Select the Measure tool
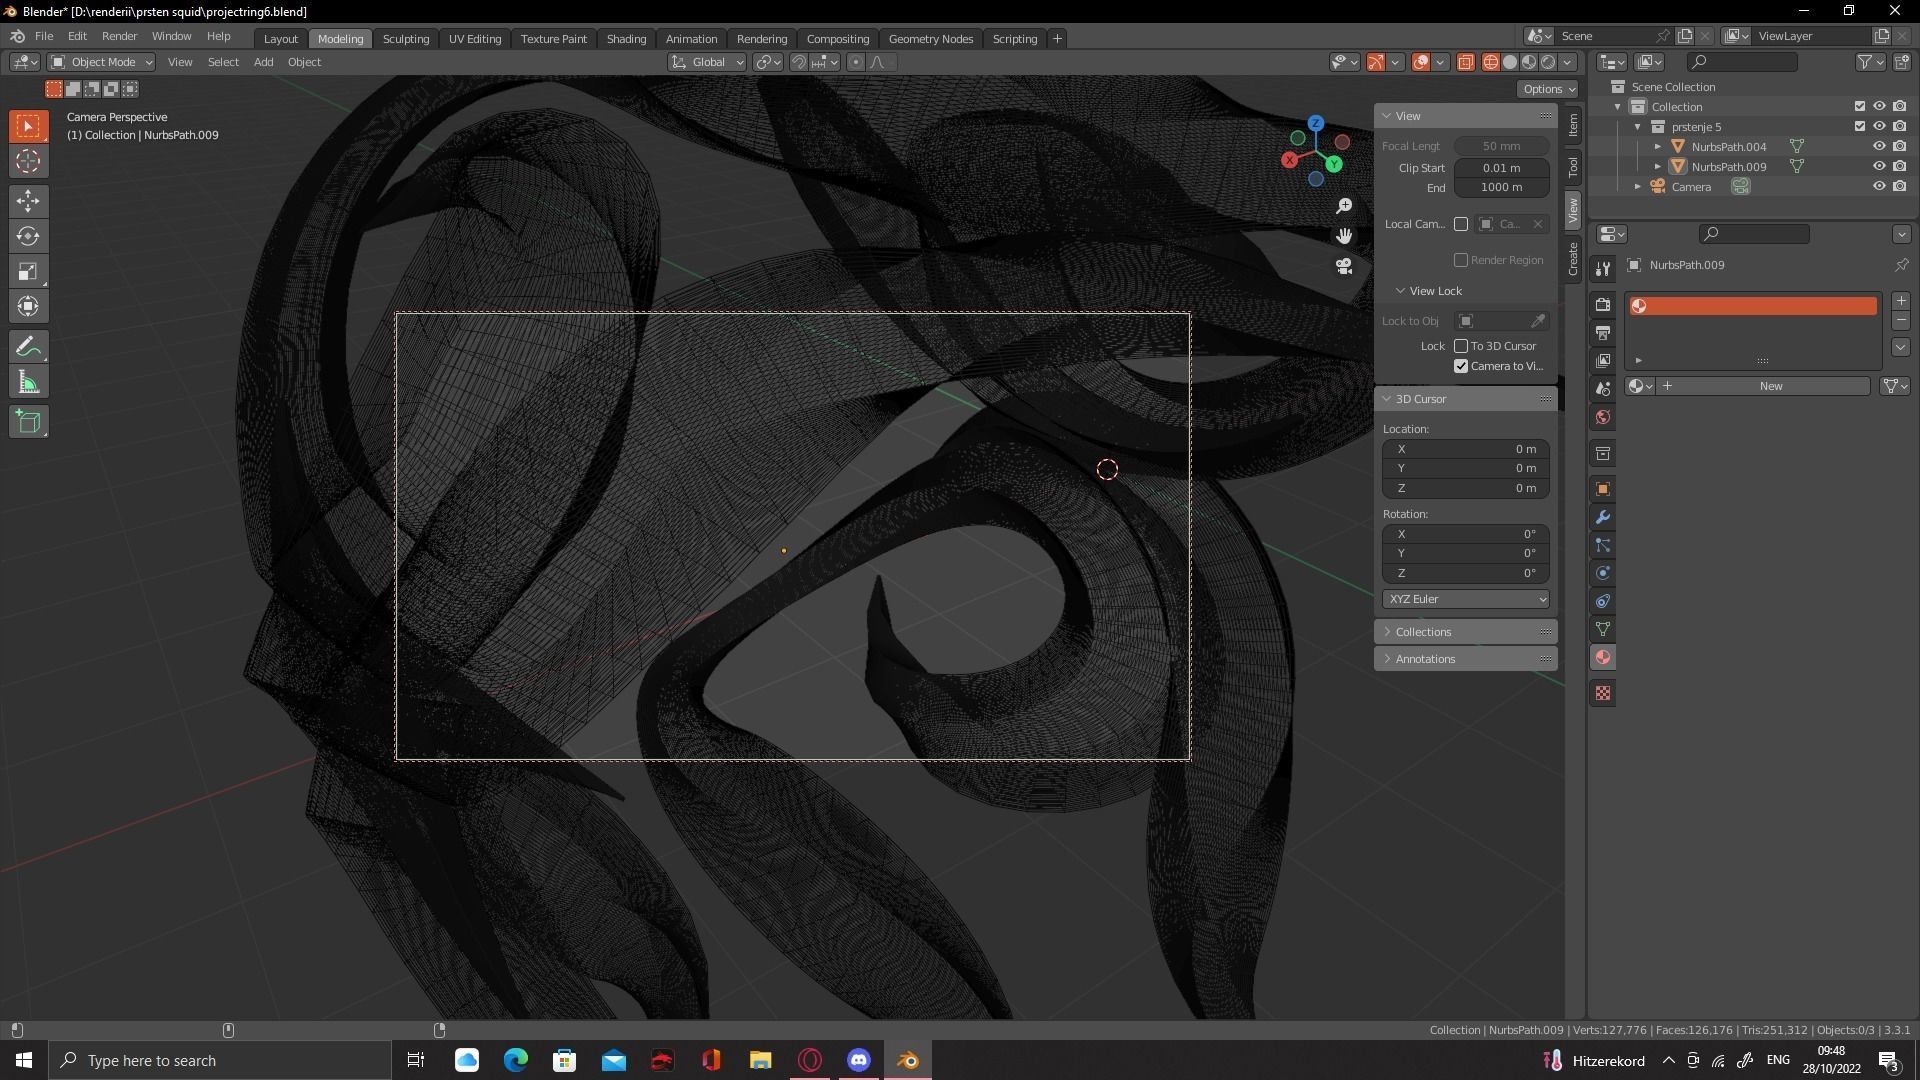This screenshot has height=1080, width=1920. 28,383
